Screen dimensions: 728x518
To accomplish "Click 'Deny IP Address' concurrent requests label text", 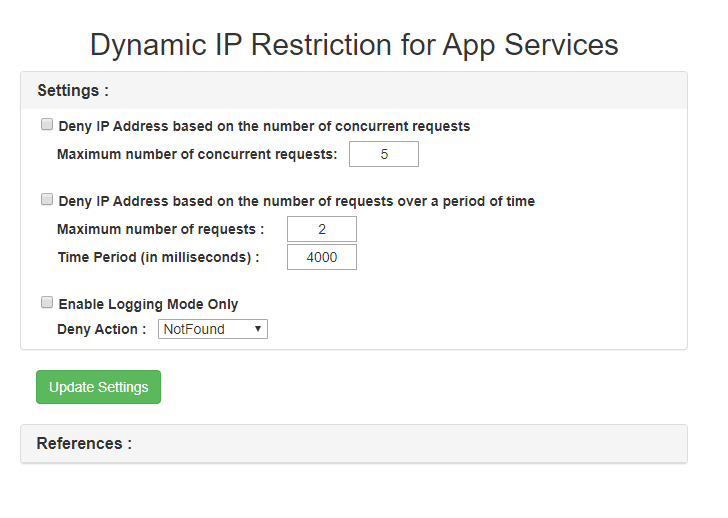I will (264, 127).
